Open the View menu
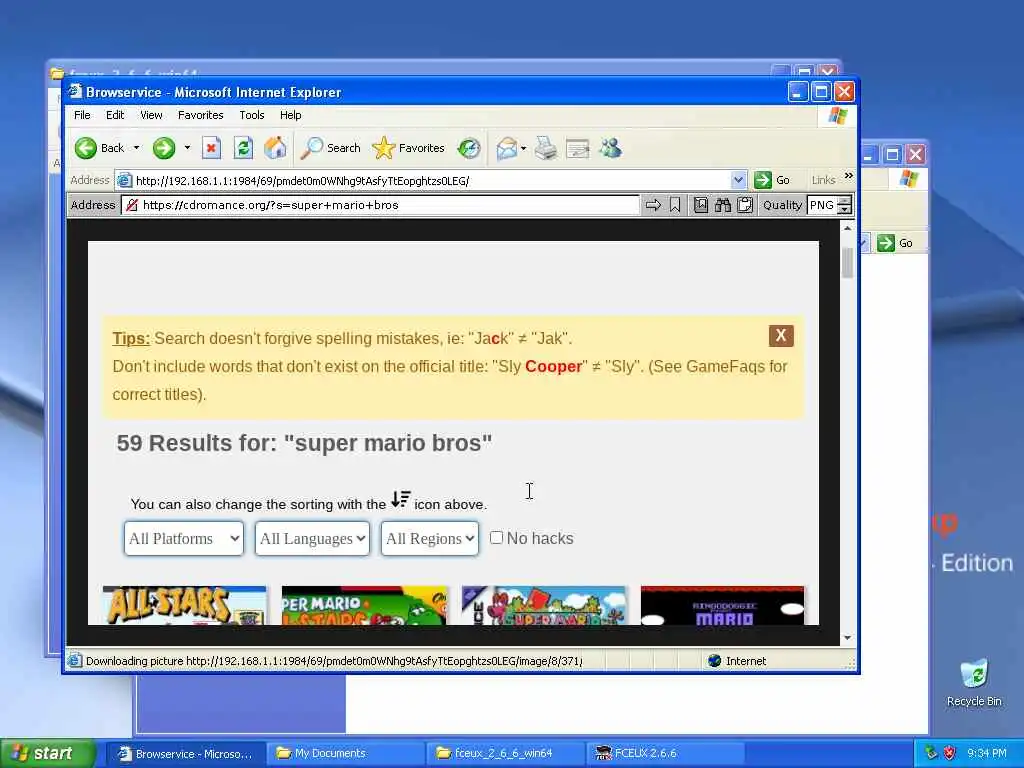The image size is (1024, 768). (151, 115)
